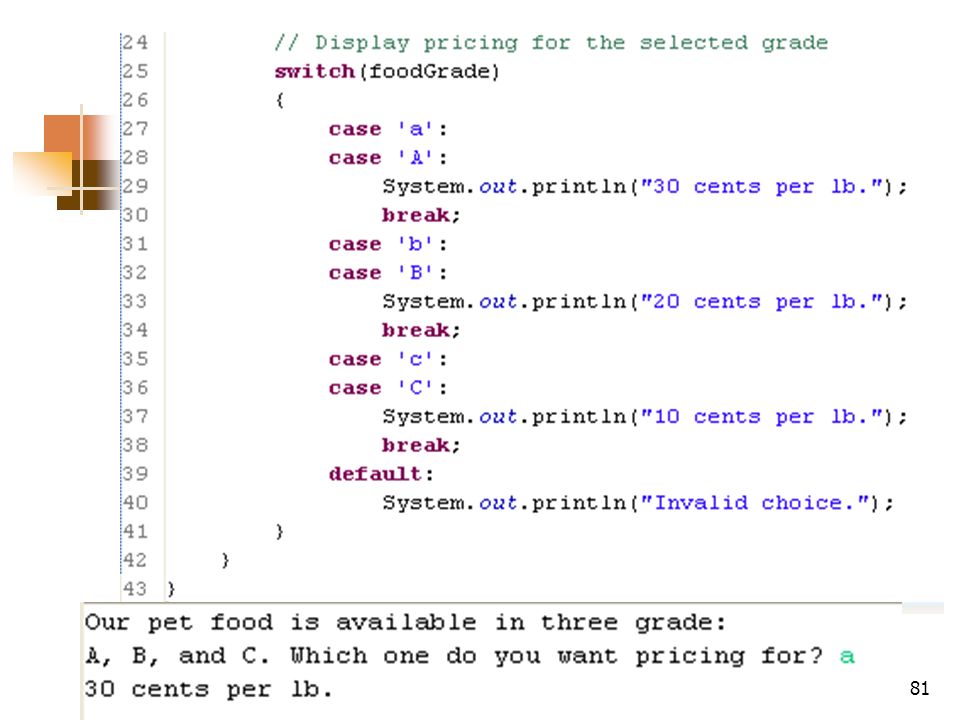Click line number 43 in the gutter
960x720 pixels.
click(135, 589)
